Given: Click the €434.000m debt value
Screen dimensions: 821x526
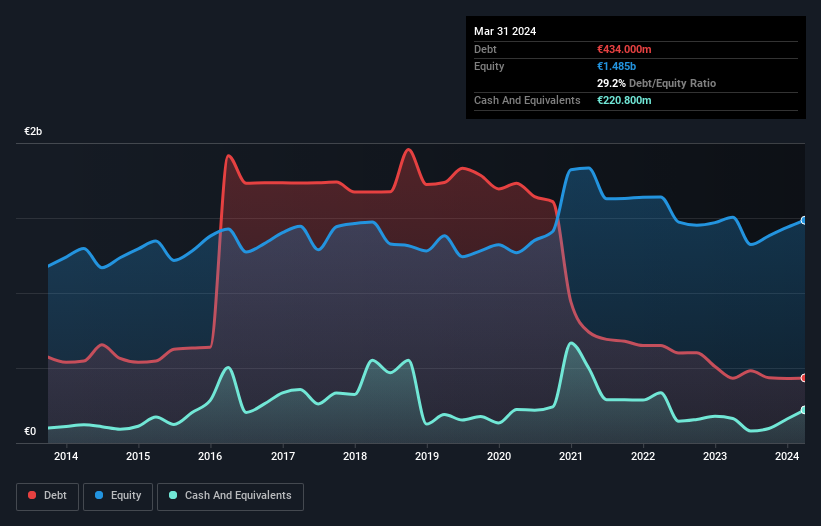Looking at the screenshot, I should [624, 49].
